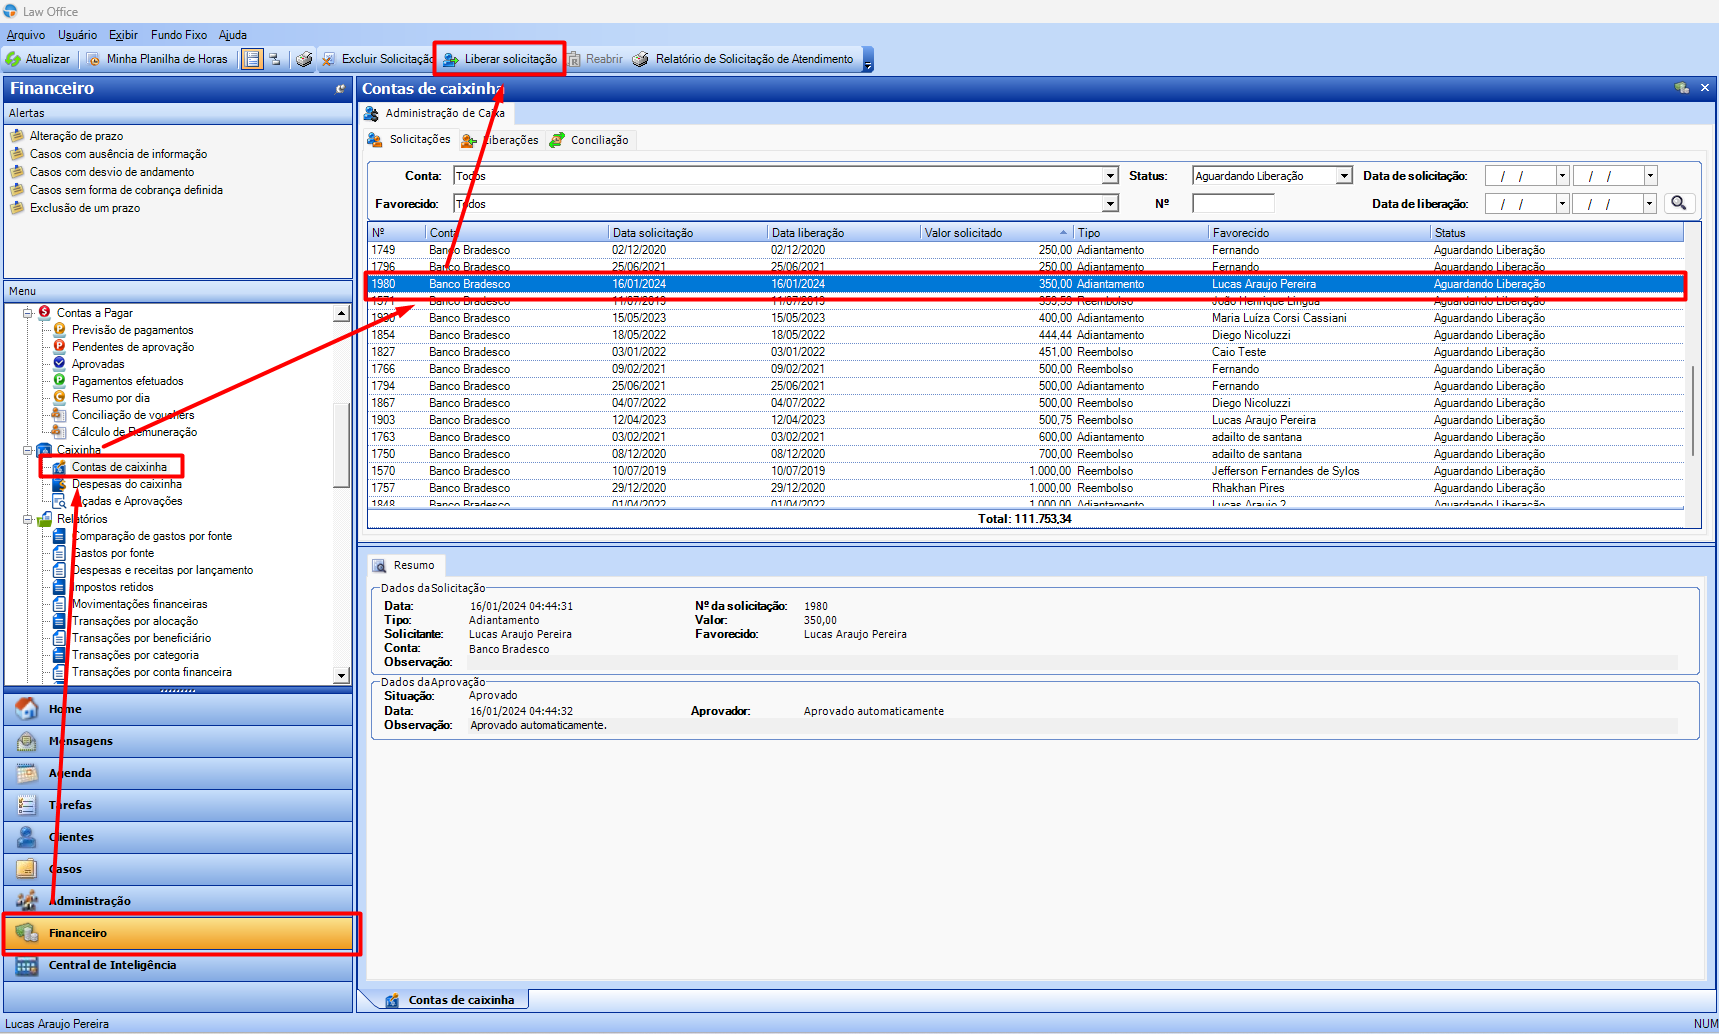Open Exclusão de um prazo alert

coord(85,208)
